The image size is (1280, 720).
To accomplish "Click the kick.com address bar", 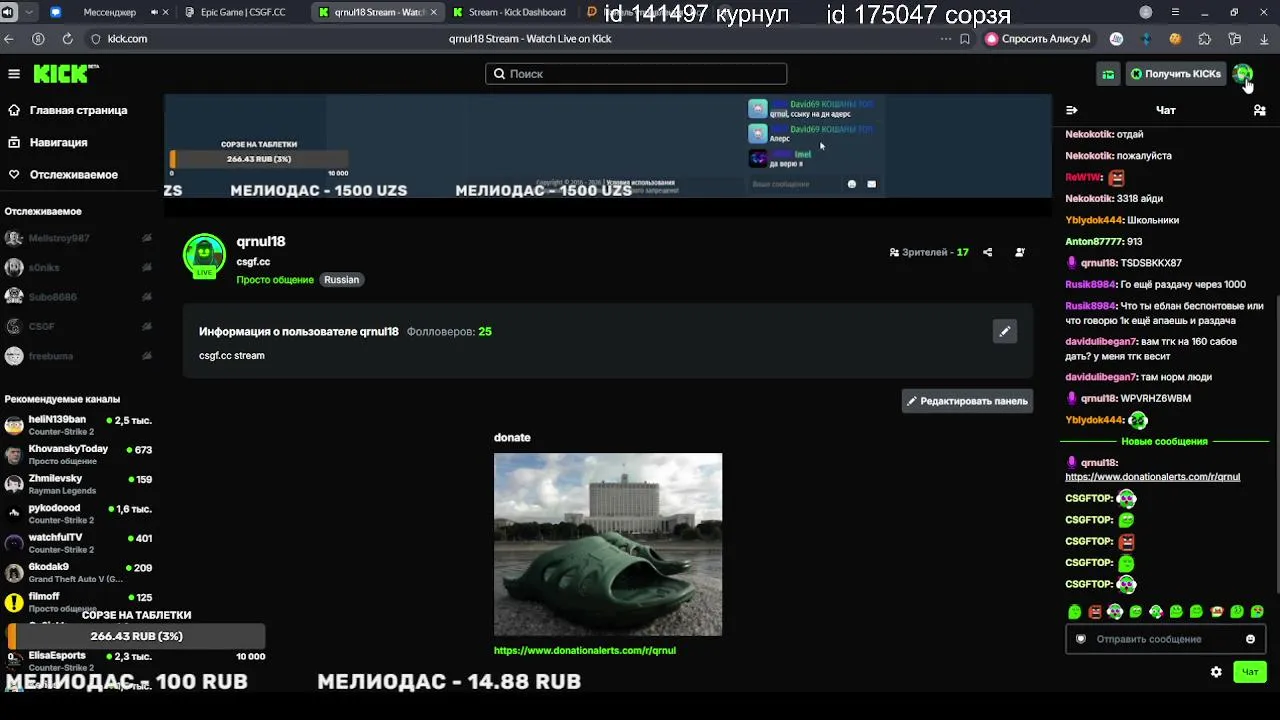I will pyautogui.click(x=127, y=39).
